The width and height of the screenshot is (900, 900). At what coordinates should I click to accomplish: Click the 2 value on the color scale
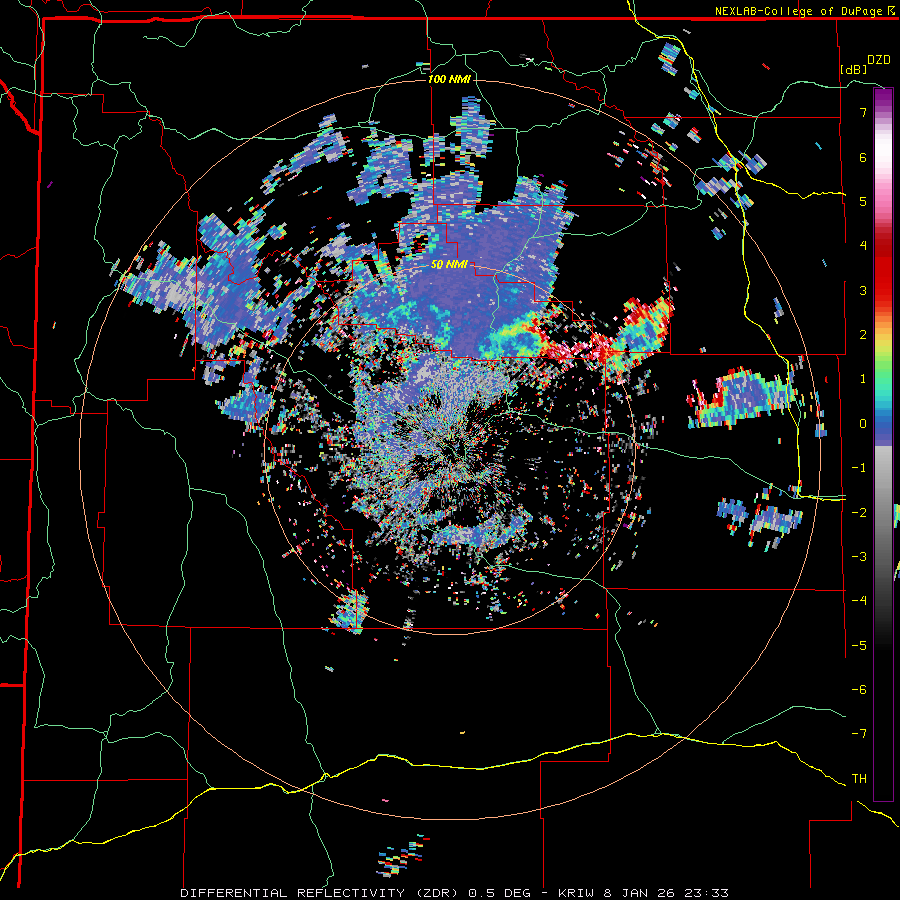[863, 335]
